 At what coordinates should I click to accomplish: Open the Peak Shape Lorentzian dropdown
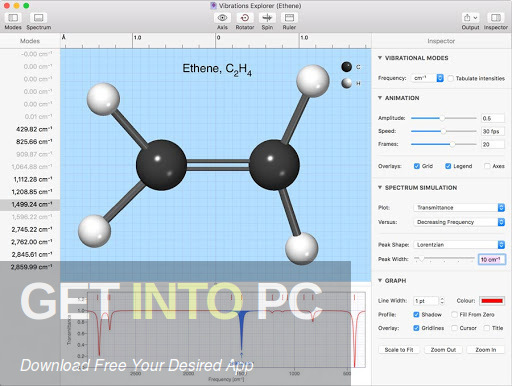[x=459, y=245]
